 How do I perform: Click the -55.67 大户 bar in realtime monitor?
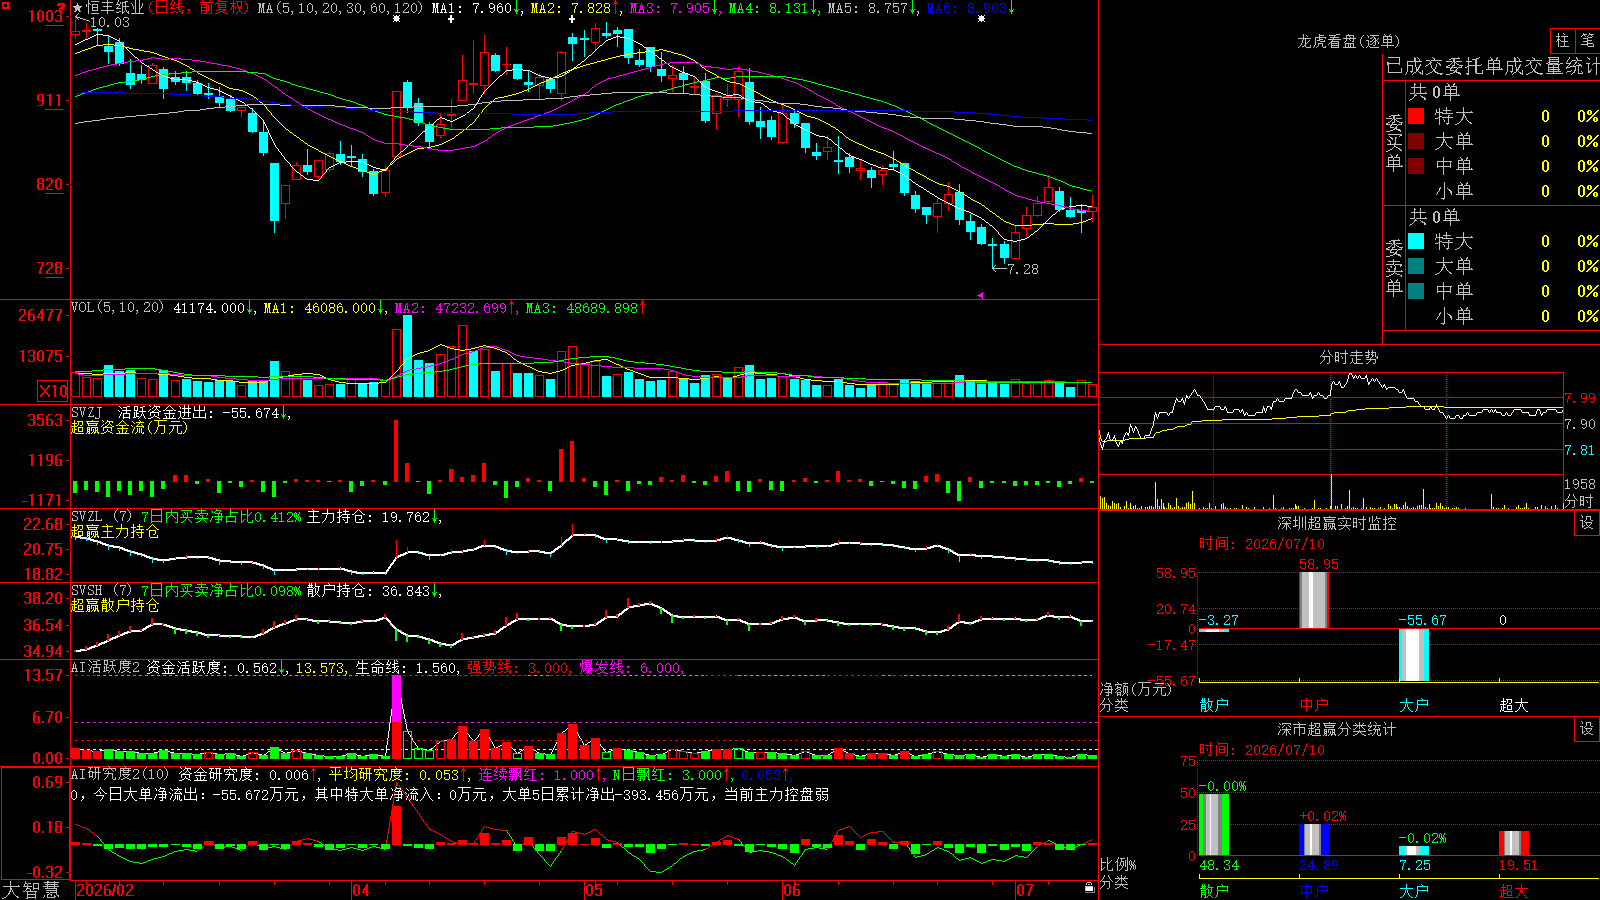coord(1413,655)
